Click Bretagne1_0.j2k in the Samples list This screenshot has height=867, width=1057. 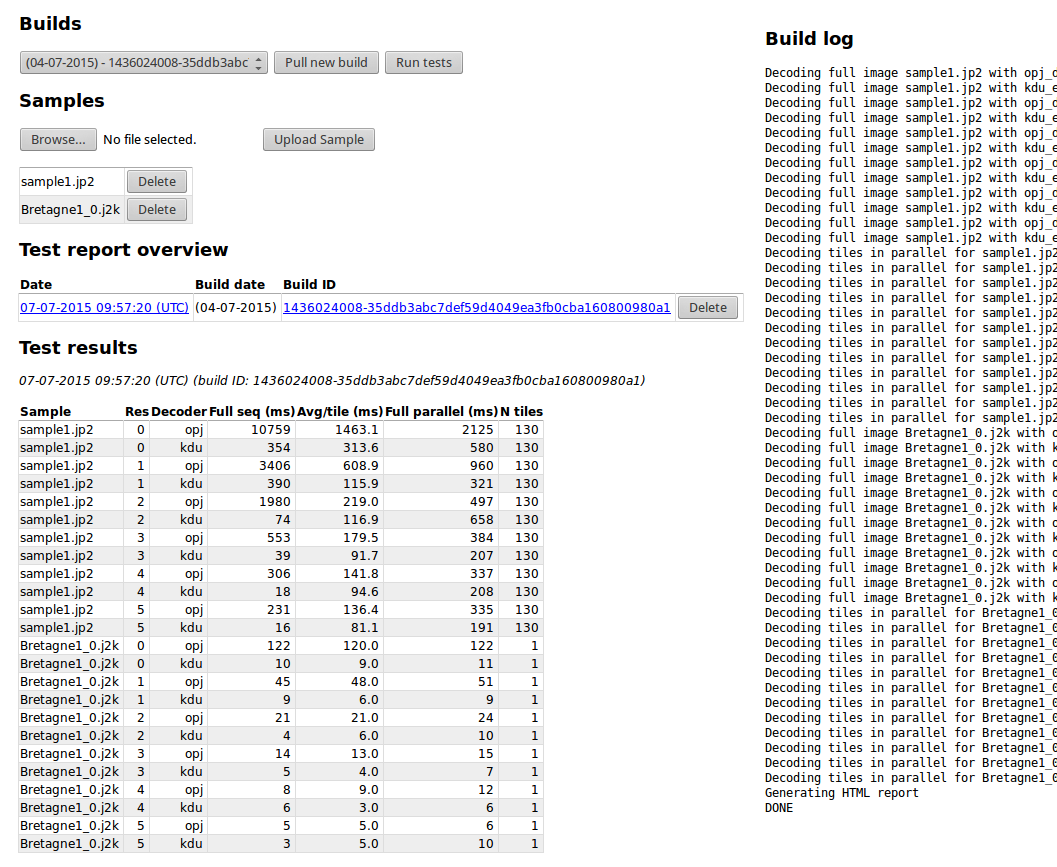point(70,210)
